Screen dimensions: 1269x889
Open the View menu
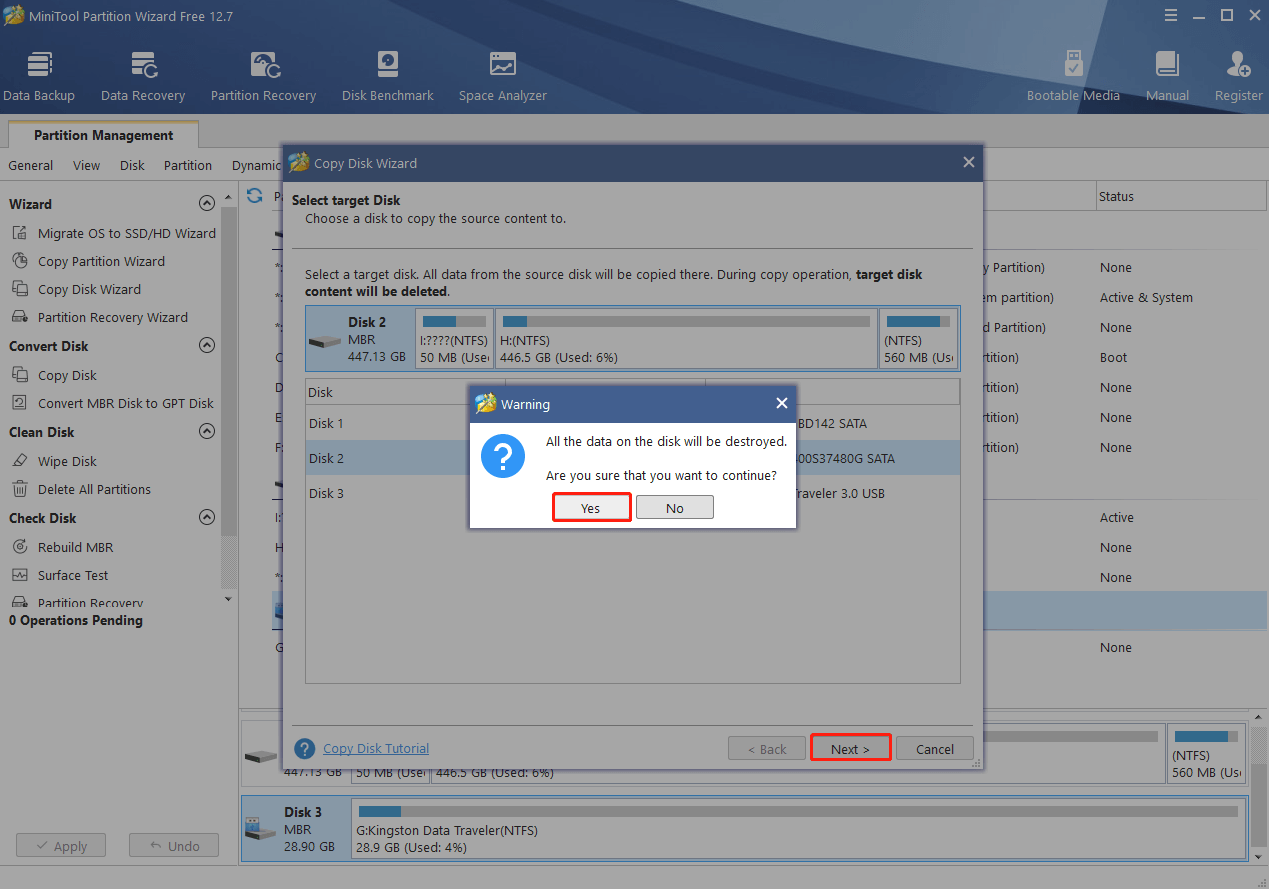86,165
